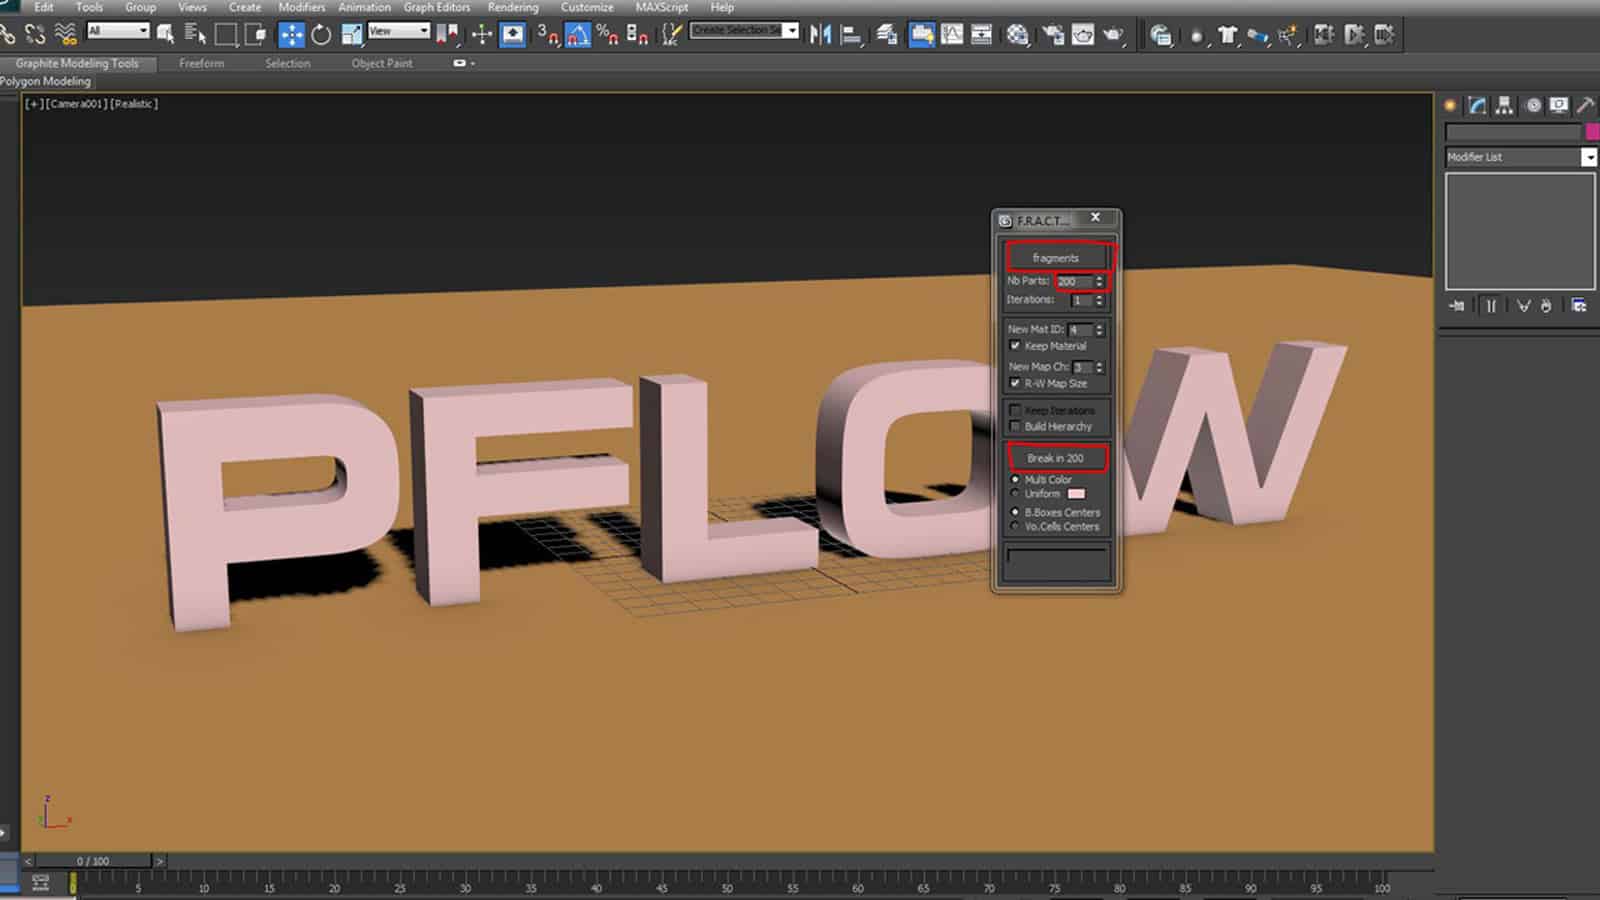Switch to the Freeform ribbon tab

tap(202, 63)
